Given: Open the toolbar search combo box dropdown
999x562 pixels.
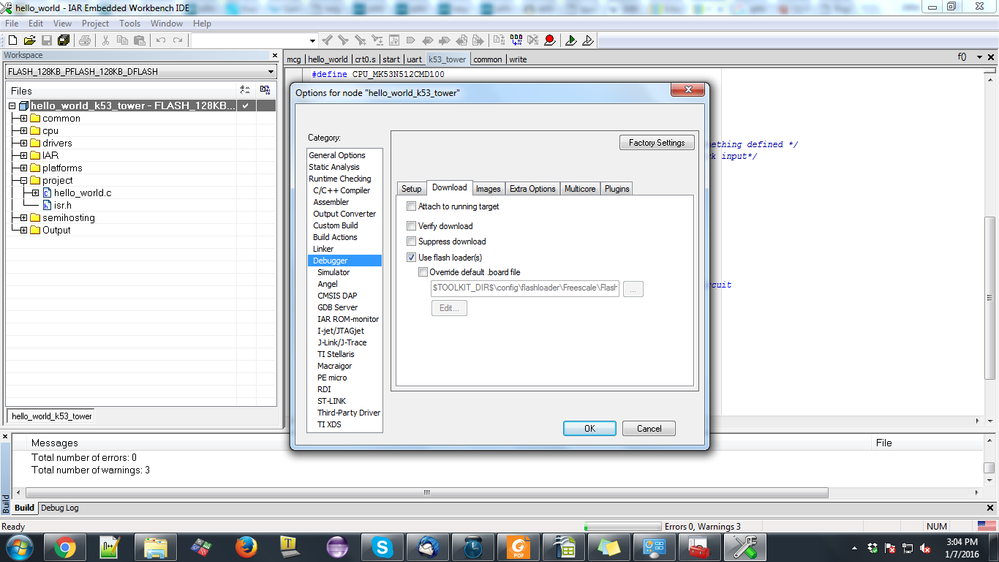Looking at the screenshot, I should point(312,40).
